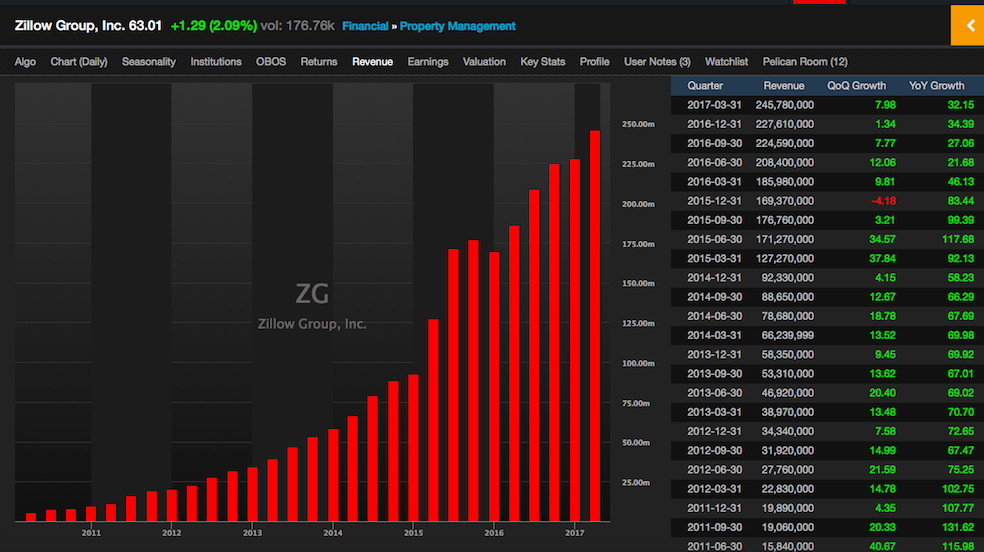Click the 99.39 YoY growth value
984x552 pixels.
point(961,220)
